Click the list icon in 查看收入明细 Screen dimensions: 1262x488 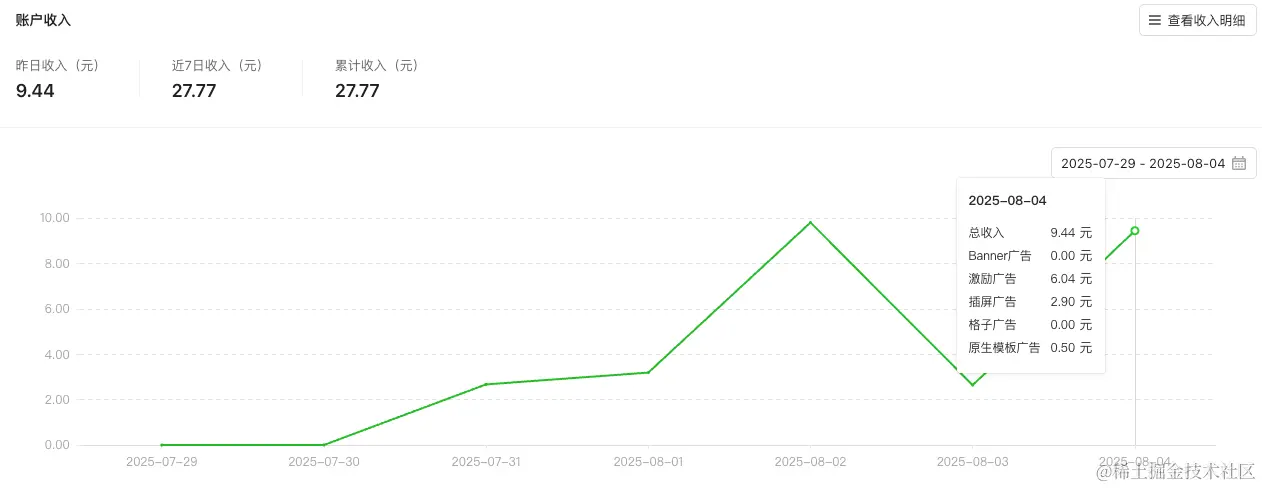(1155, 20)
